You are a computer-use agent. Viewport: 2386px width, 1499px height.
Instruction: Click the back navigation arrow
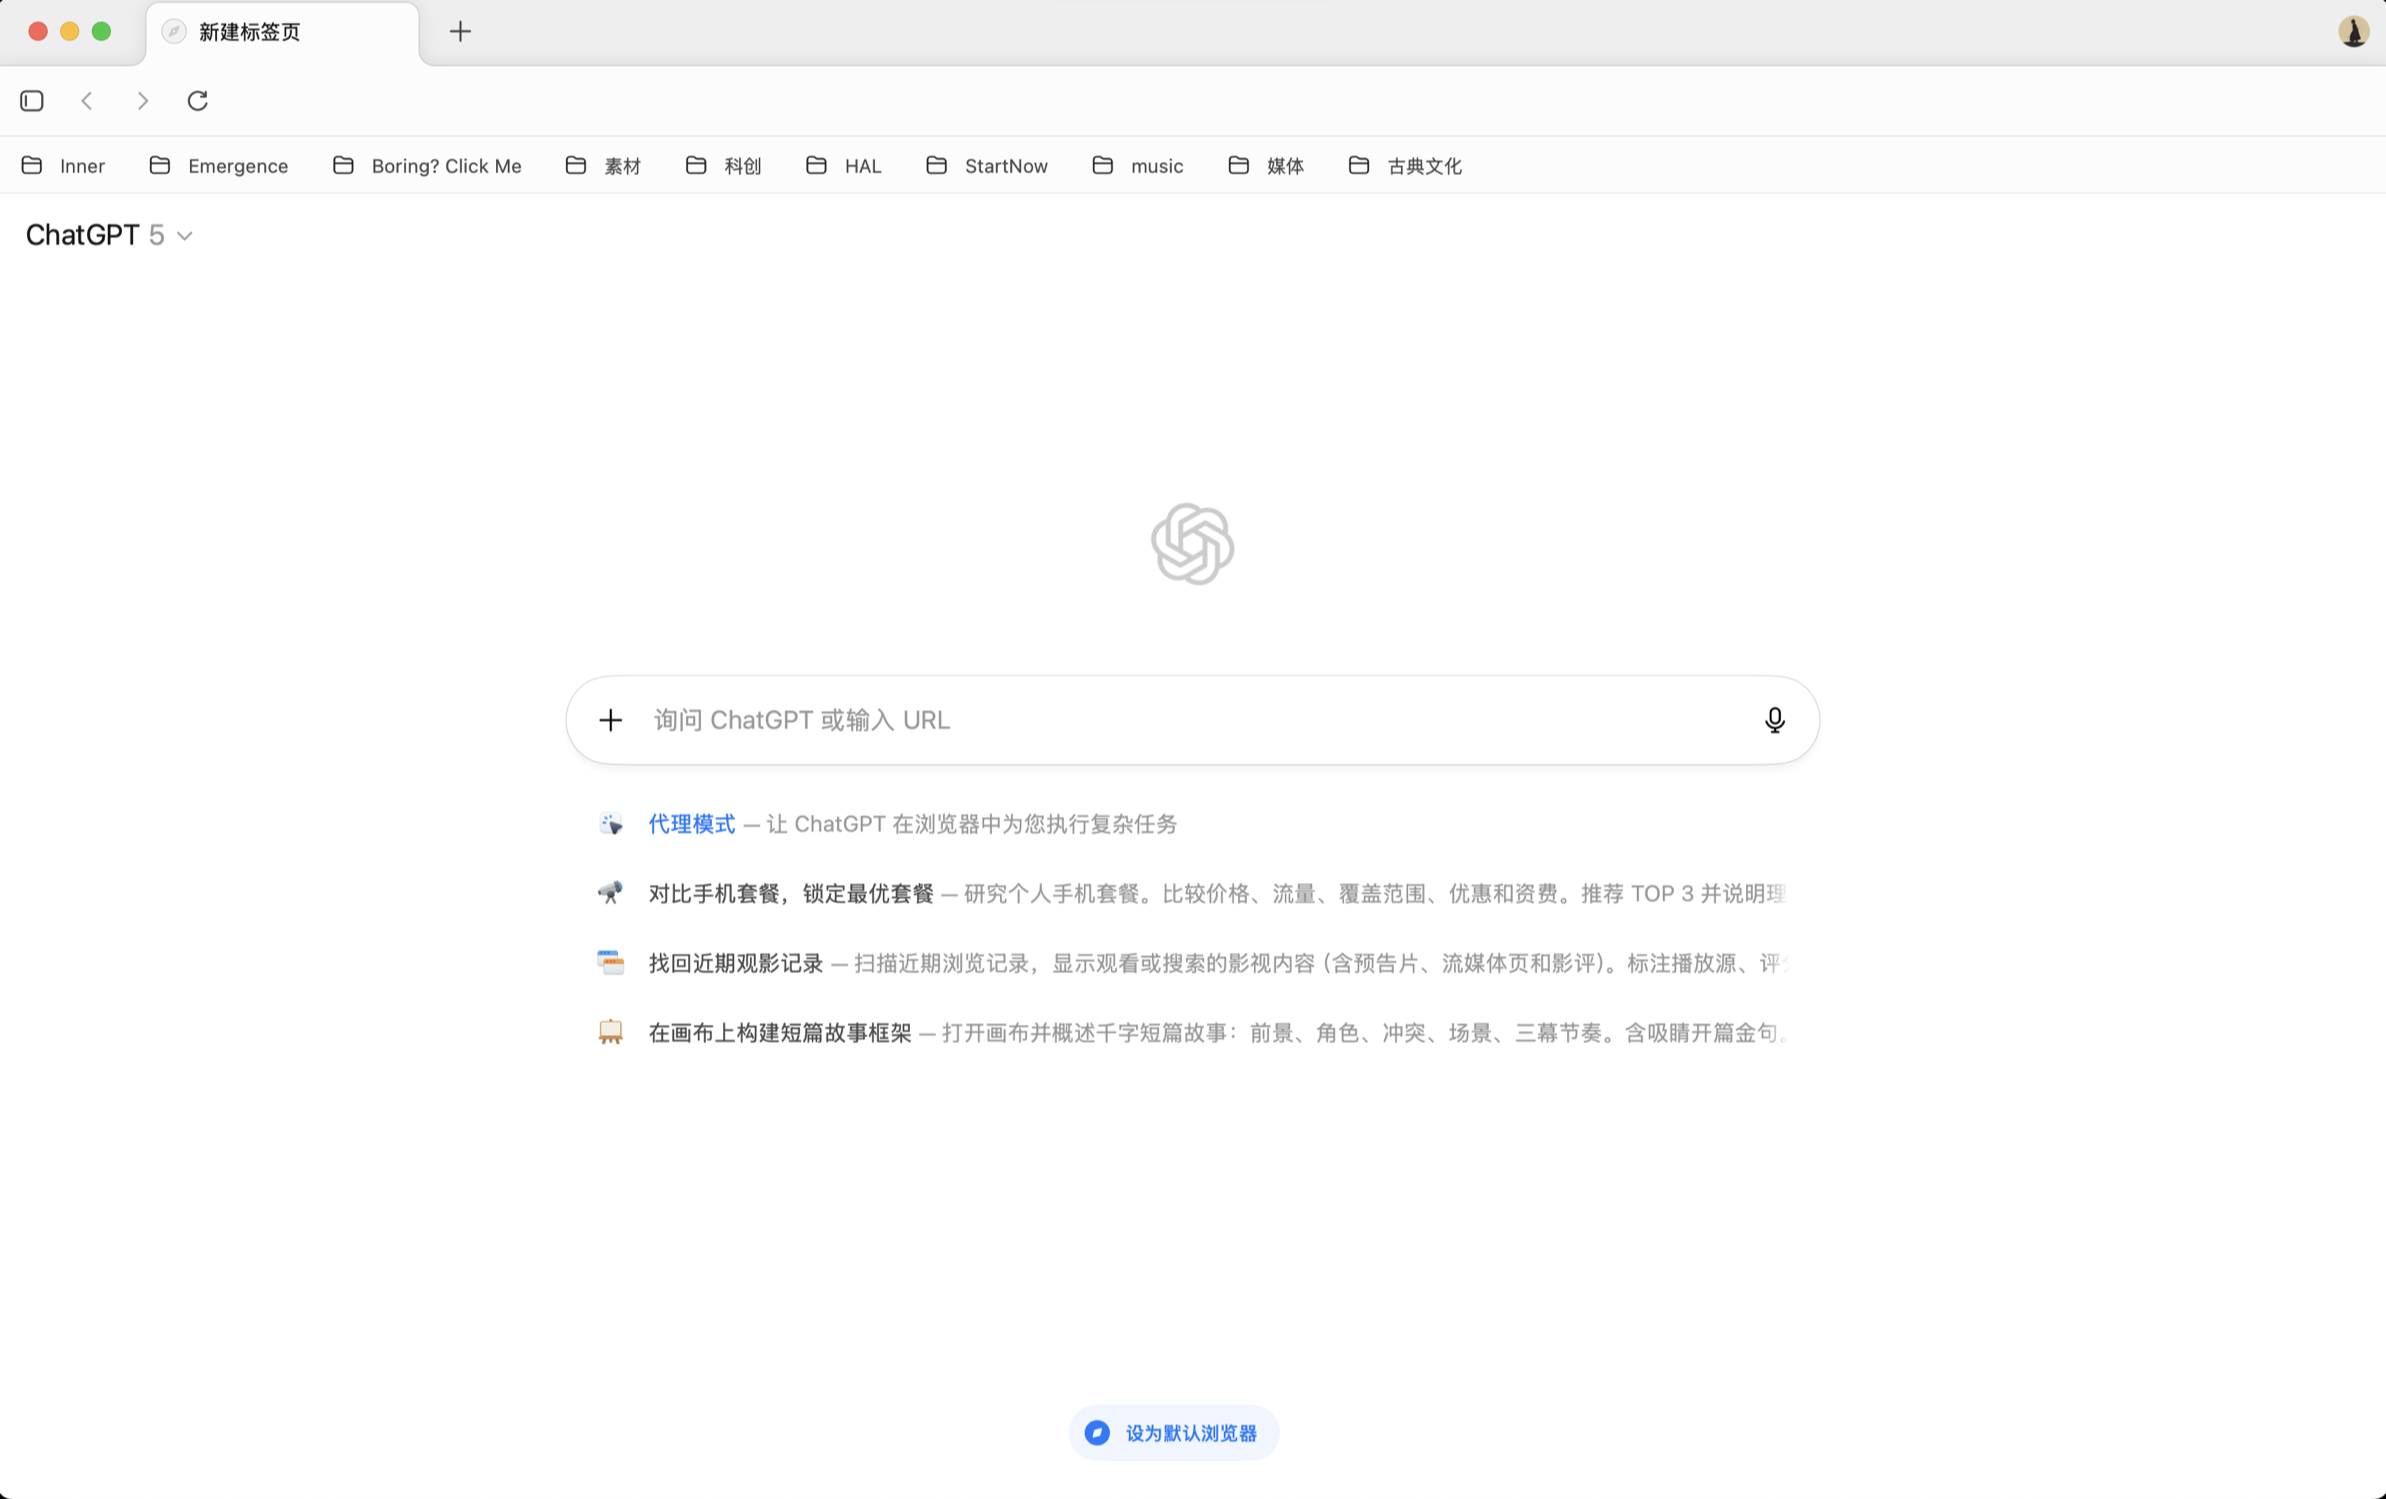[87, 101]
